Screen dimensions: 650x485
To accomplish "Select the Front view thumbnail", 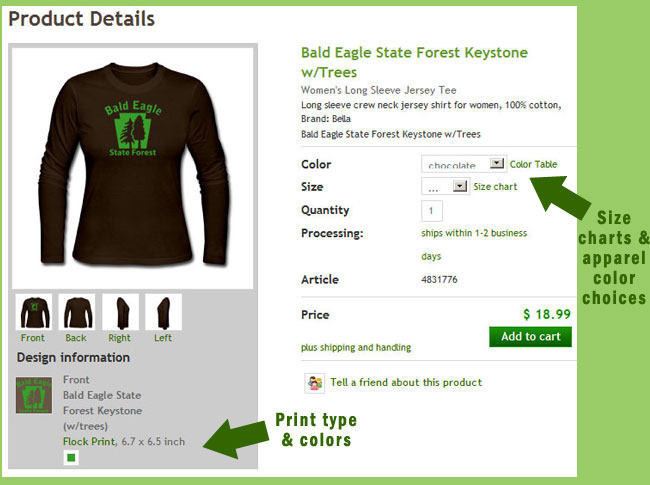I will [34, 312].
